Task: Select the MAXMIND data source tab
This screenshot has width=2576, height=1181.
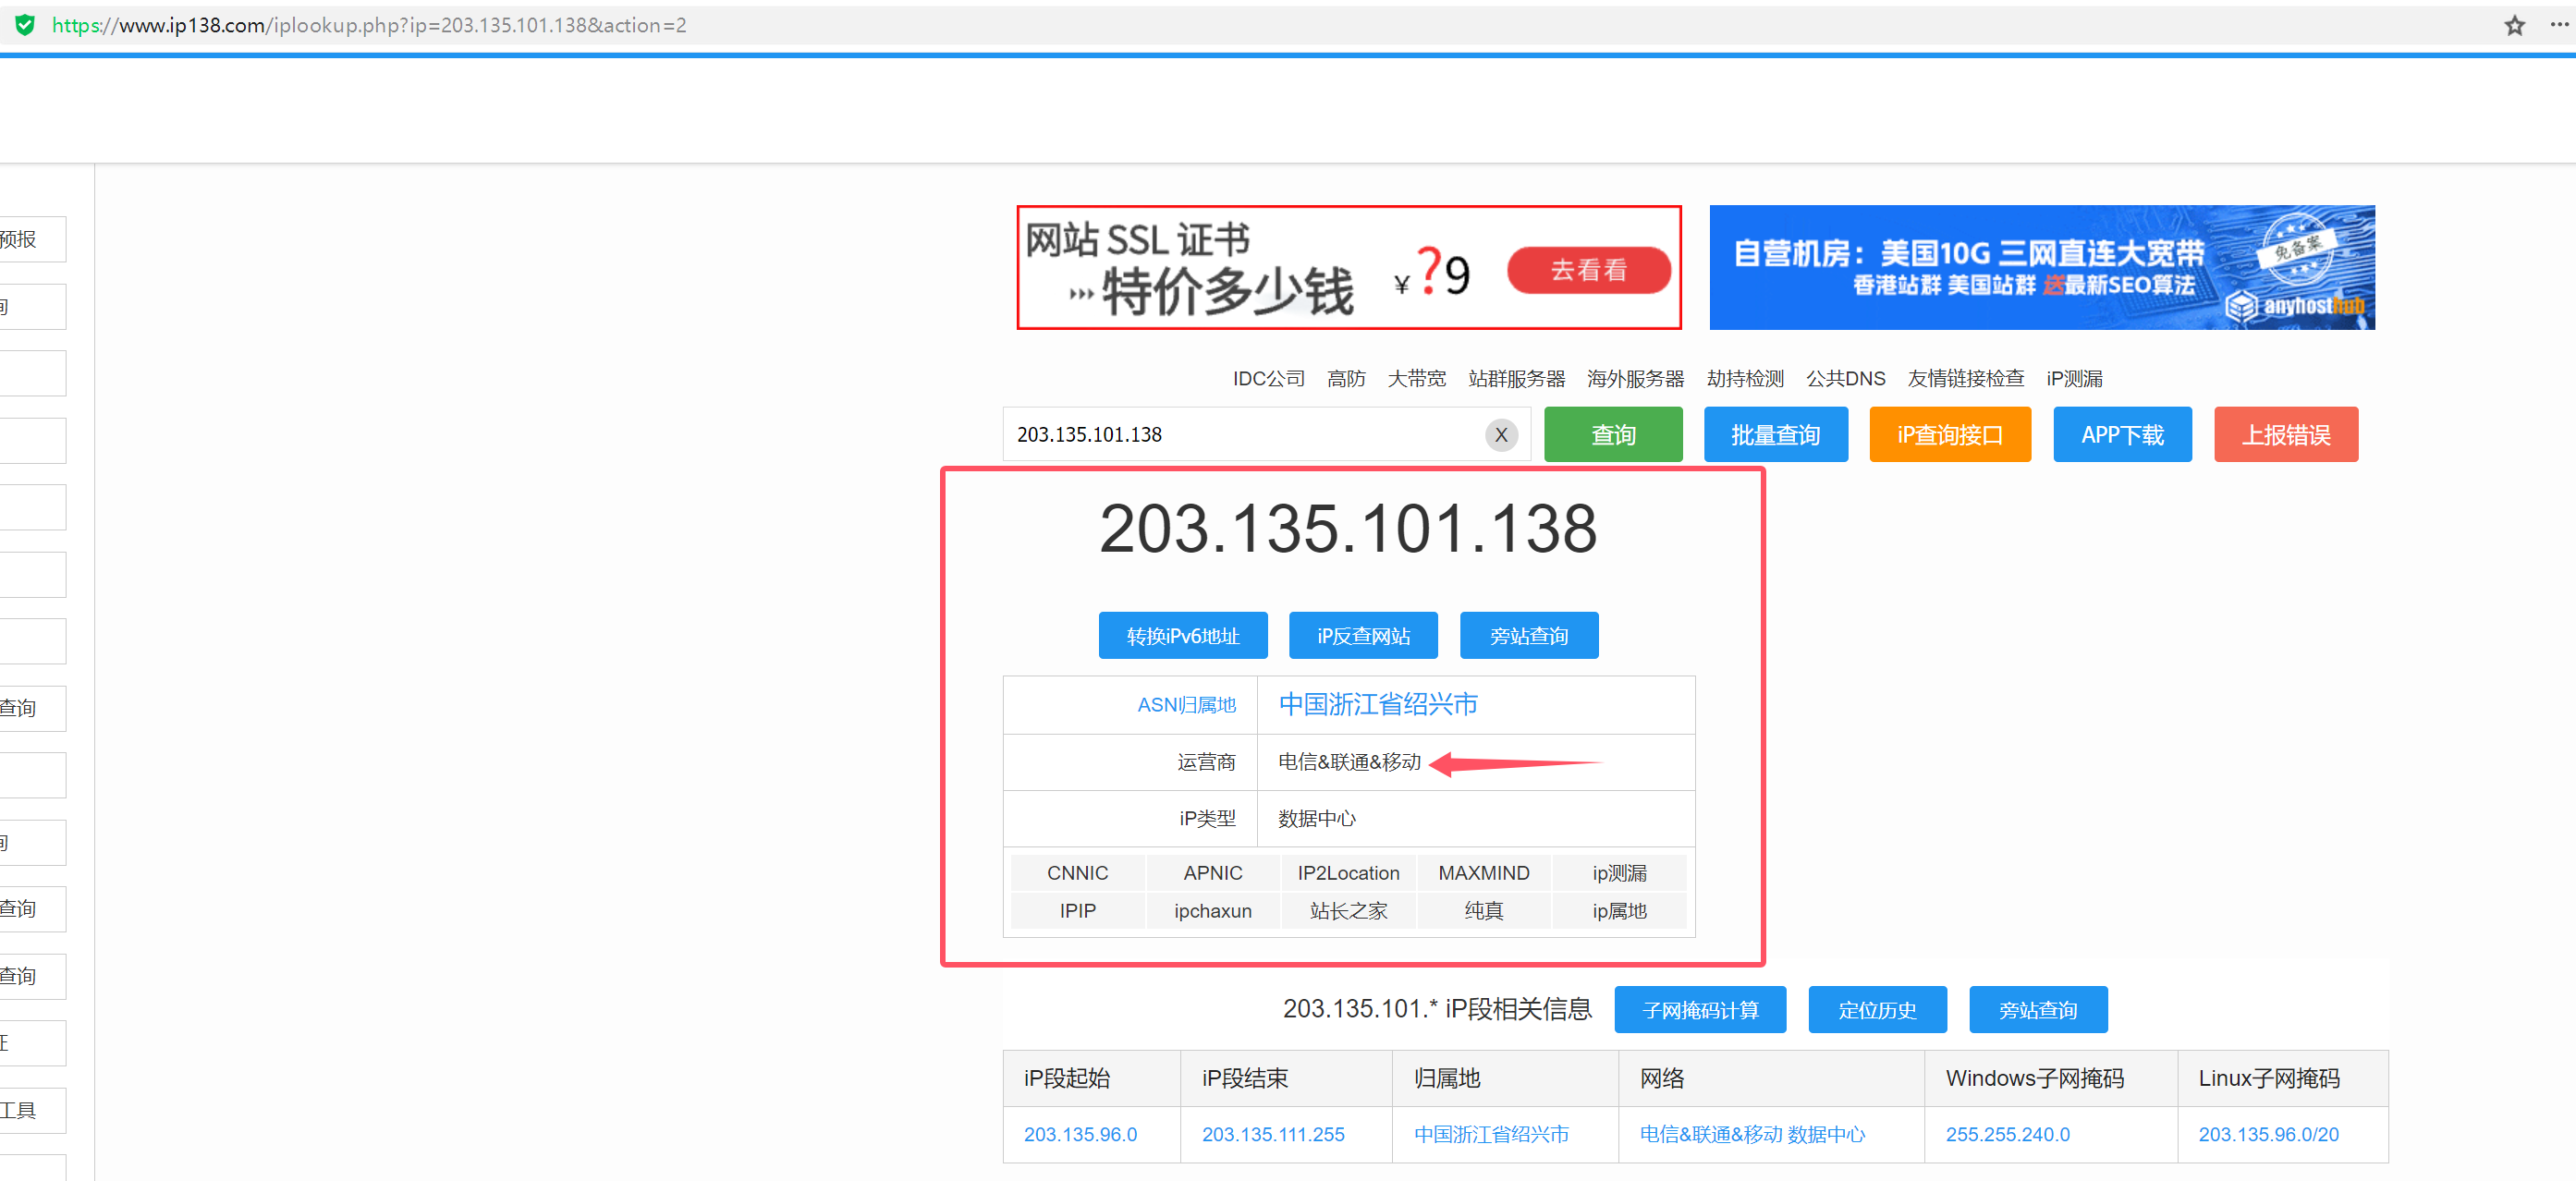Action: point(1483,873)
